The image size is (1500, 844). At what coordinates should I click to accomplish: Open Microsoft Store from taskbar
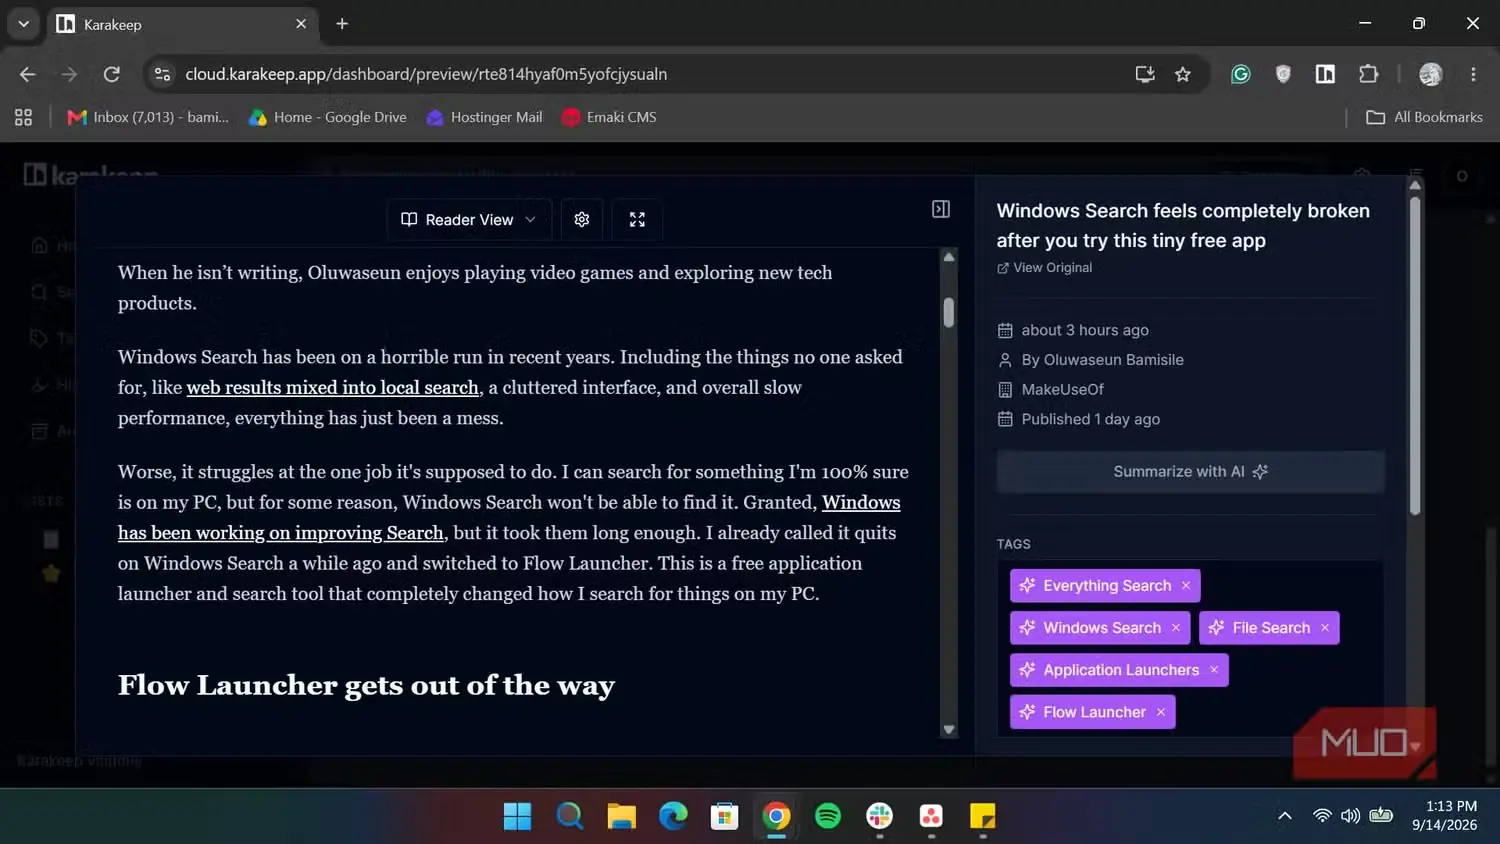[725, 816]
